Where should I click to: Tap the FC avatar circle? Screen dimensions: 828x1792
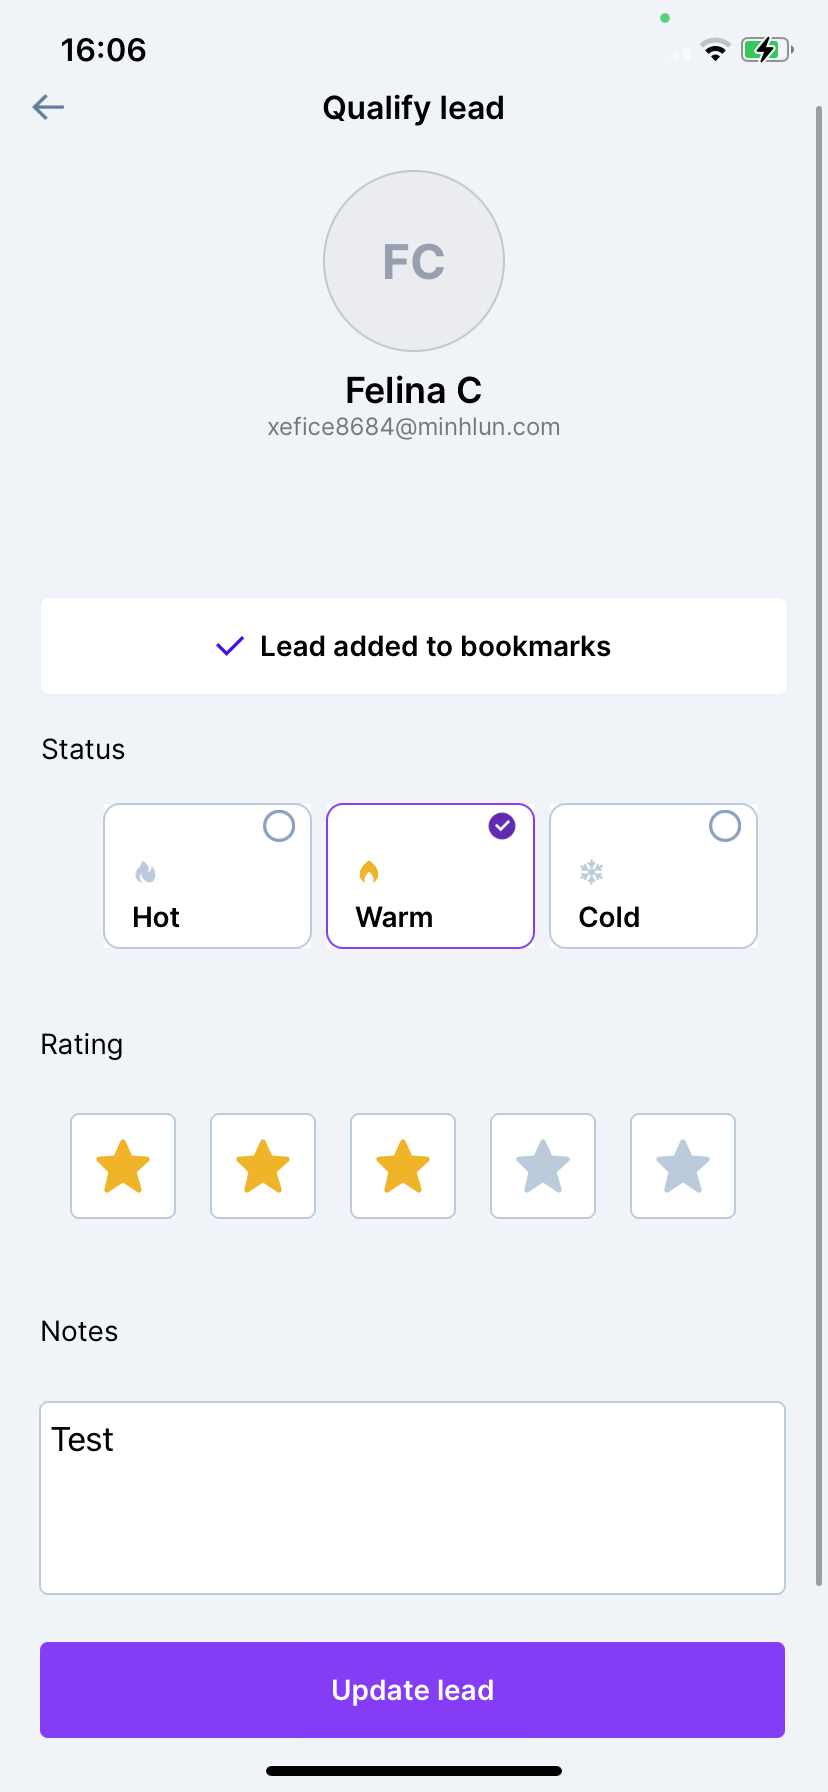pos(414,261)
